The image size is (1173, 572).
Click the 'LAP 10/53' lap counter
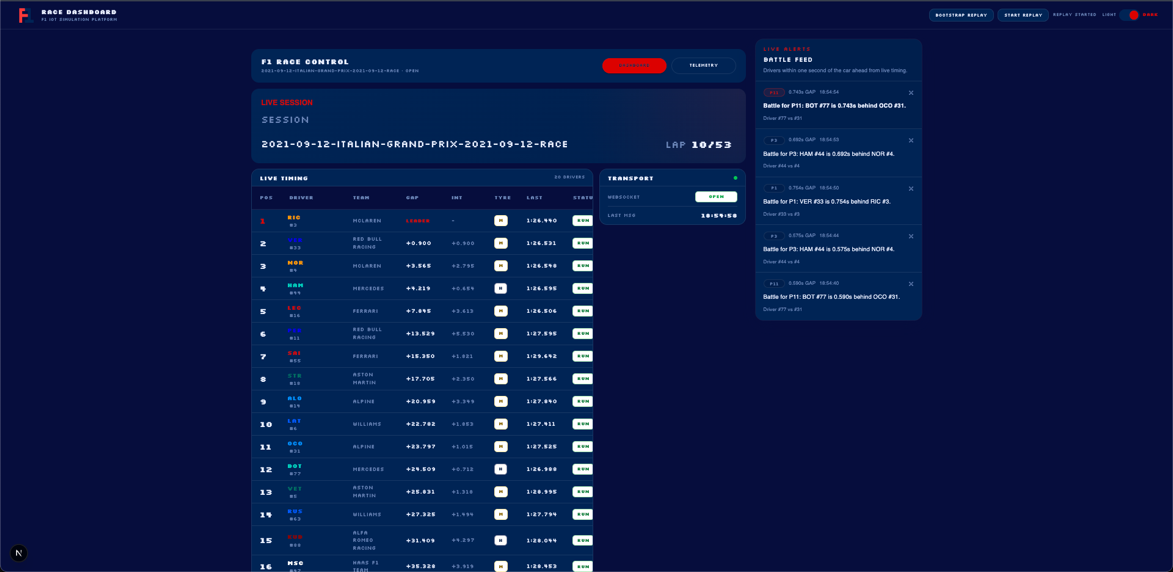tap(699, 144)
